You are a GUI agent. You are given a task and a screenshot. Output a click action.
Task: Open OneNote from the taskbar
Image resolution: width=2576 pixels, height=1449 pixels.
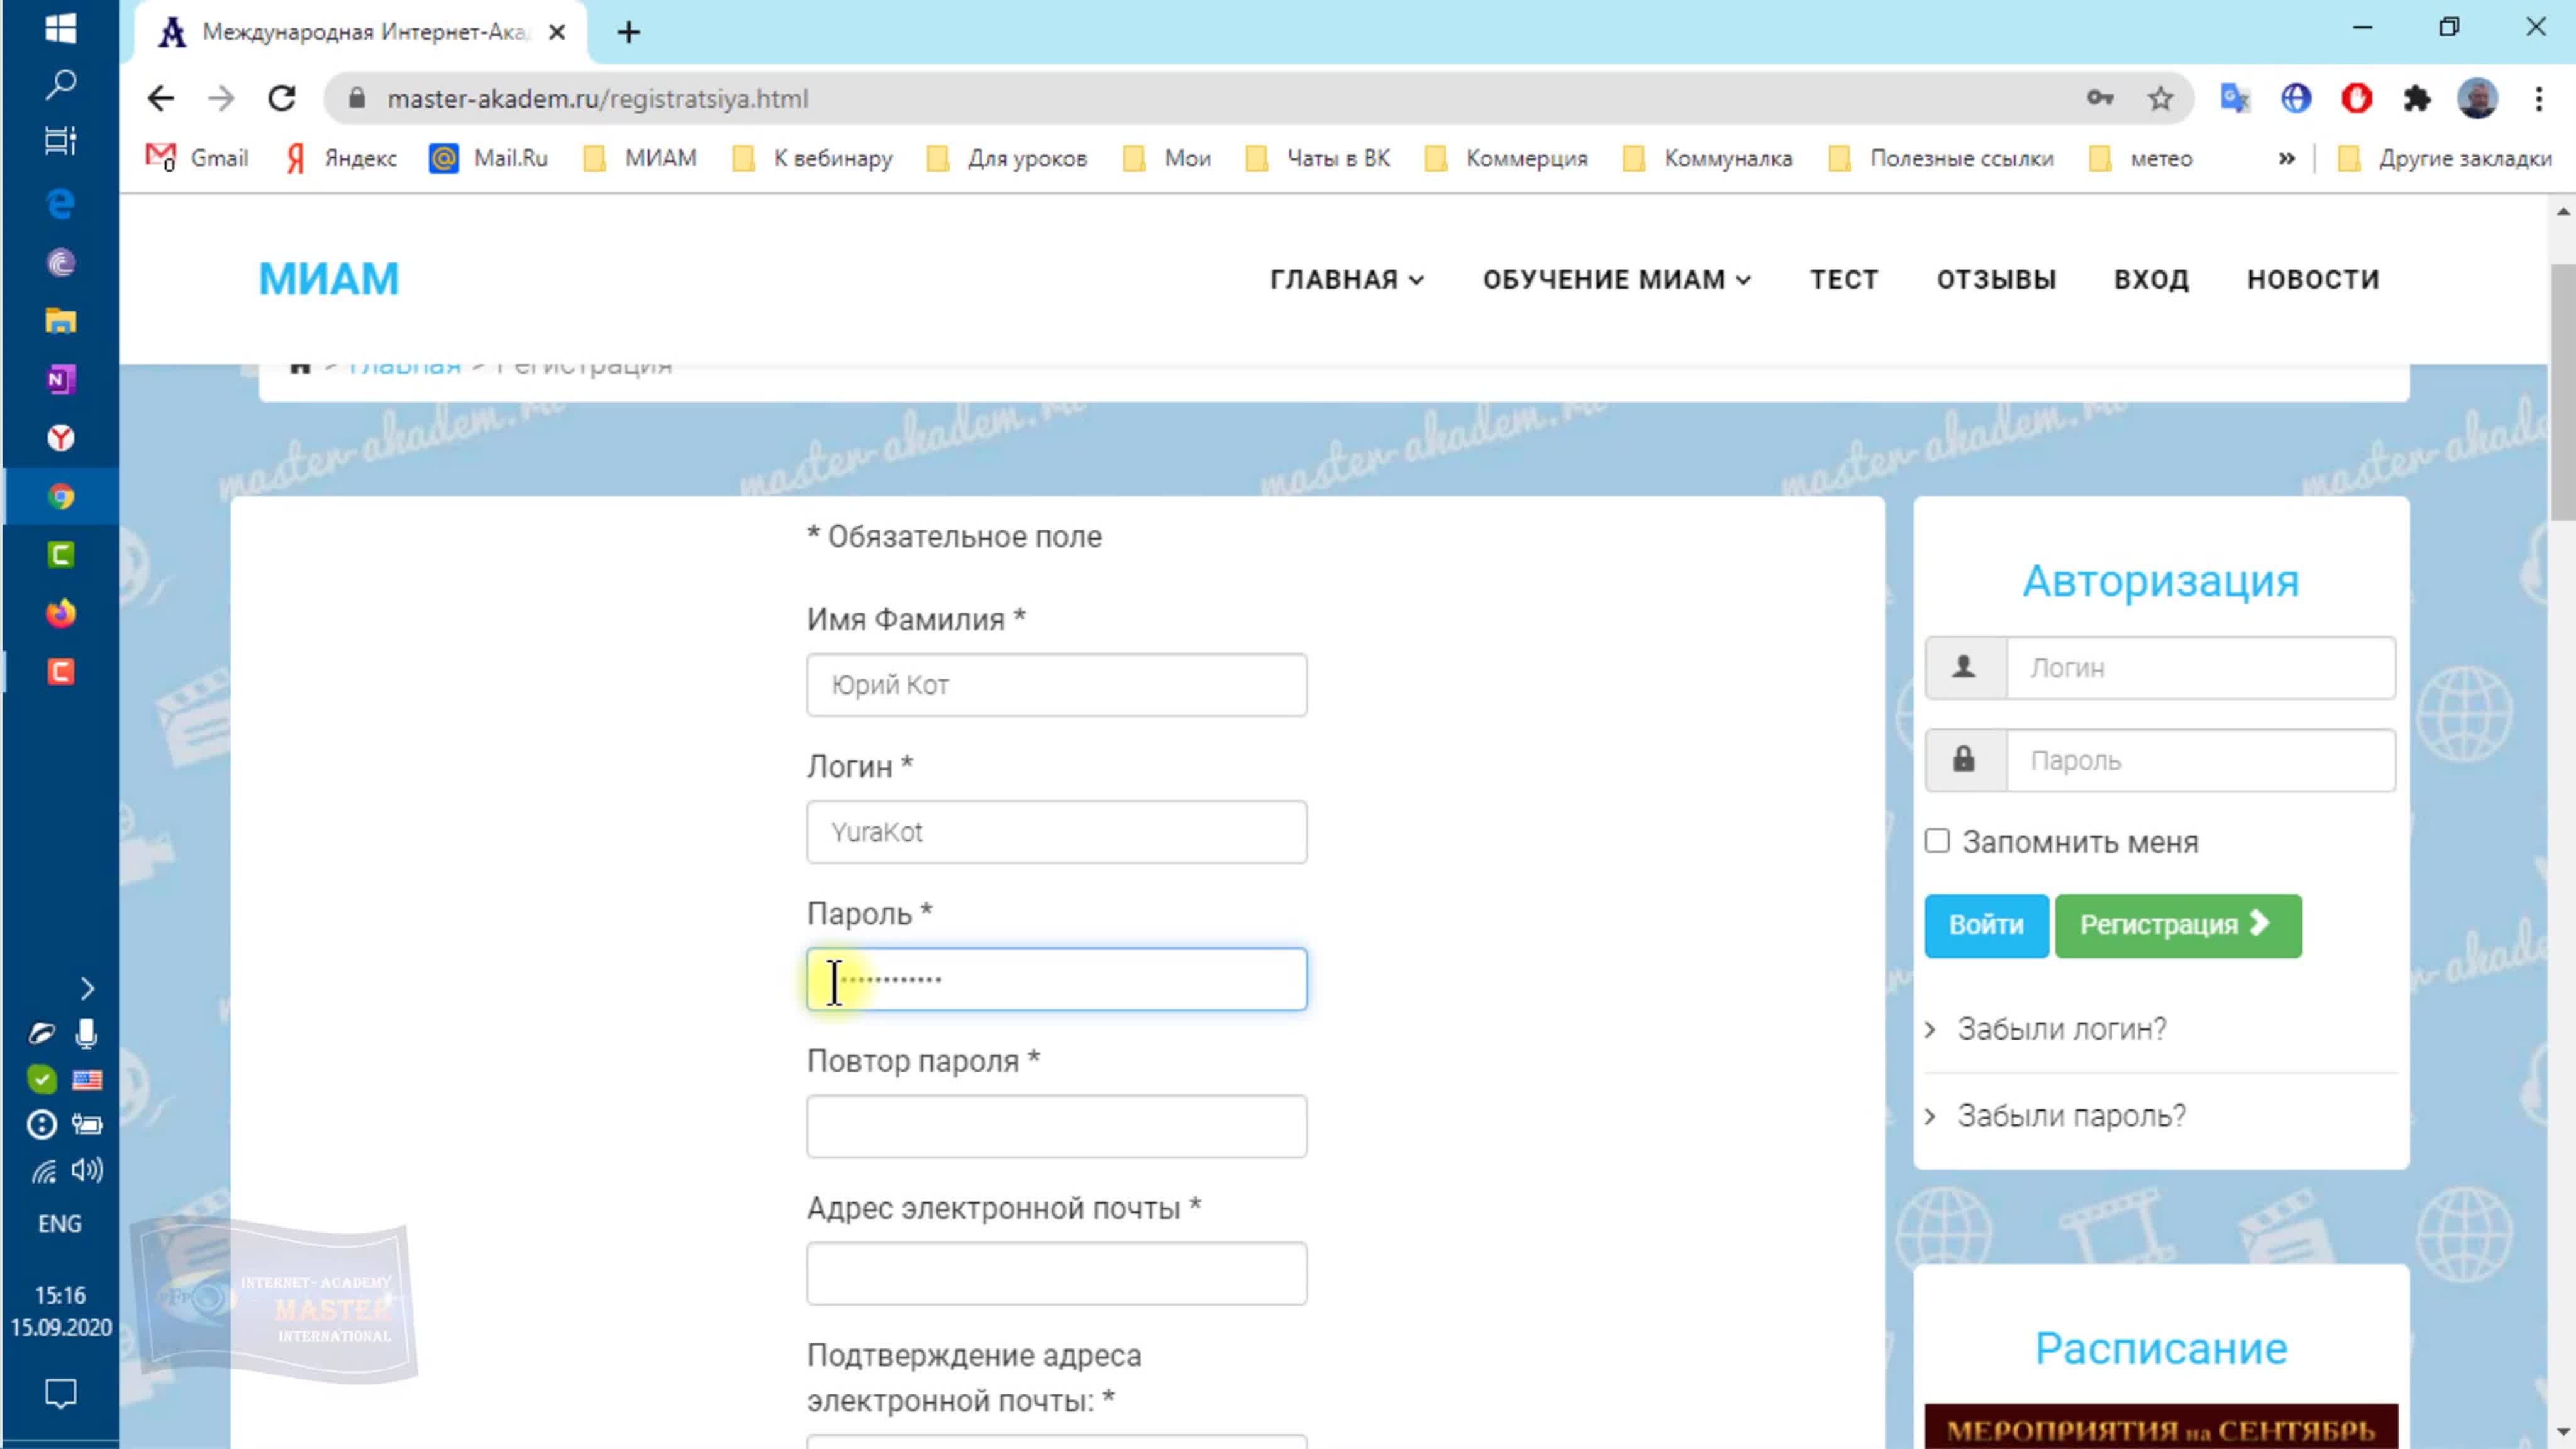coord(60,379)
